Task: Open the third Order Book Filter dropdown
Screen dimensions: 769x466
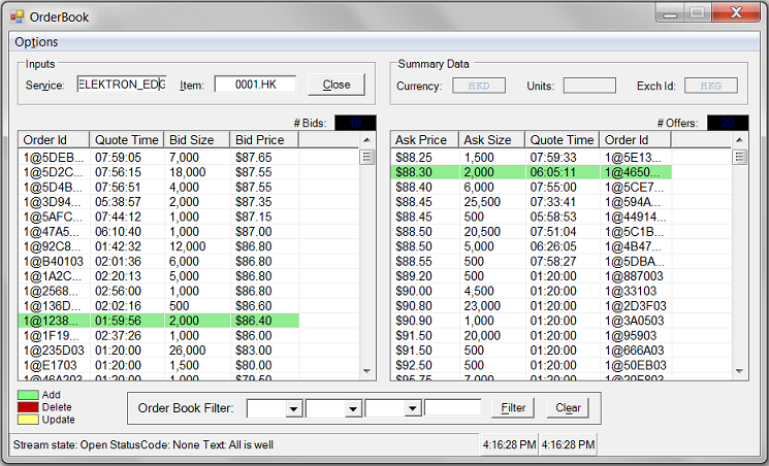Action: (x=412, y=409)
